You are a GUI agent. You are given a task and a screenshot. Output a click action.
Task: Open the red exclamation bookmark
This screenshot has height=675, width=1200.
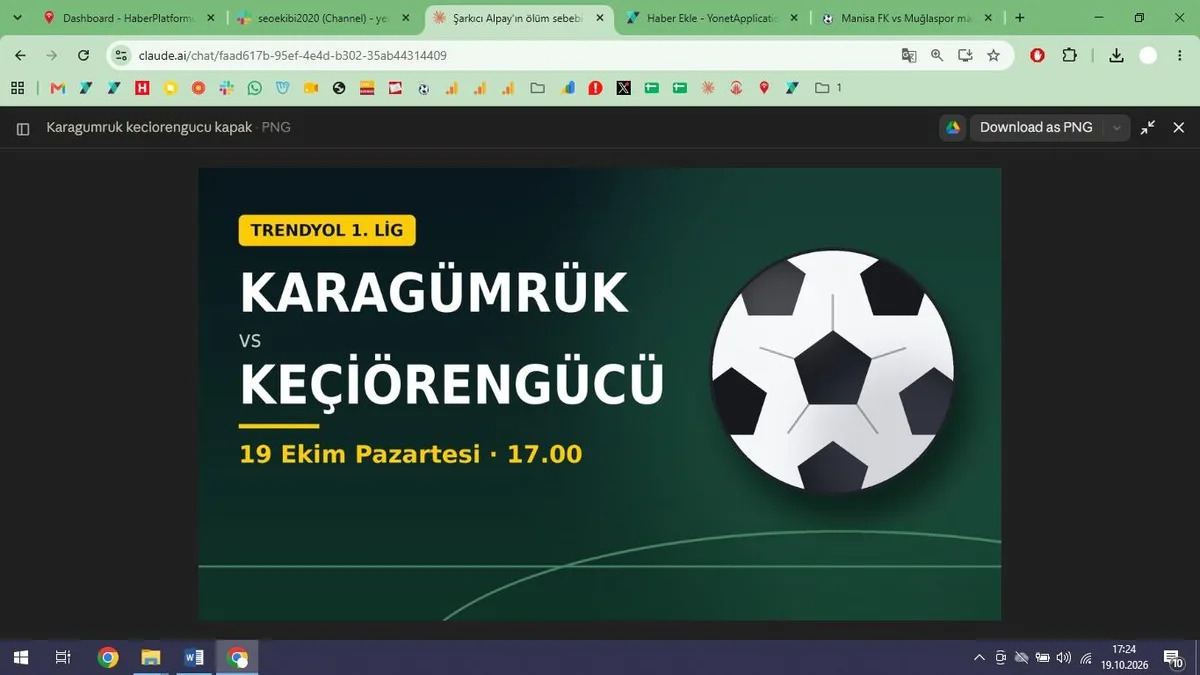tap(596, 88)
